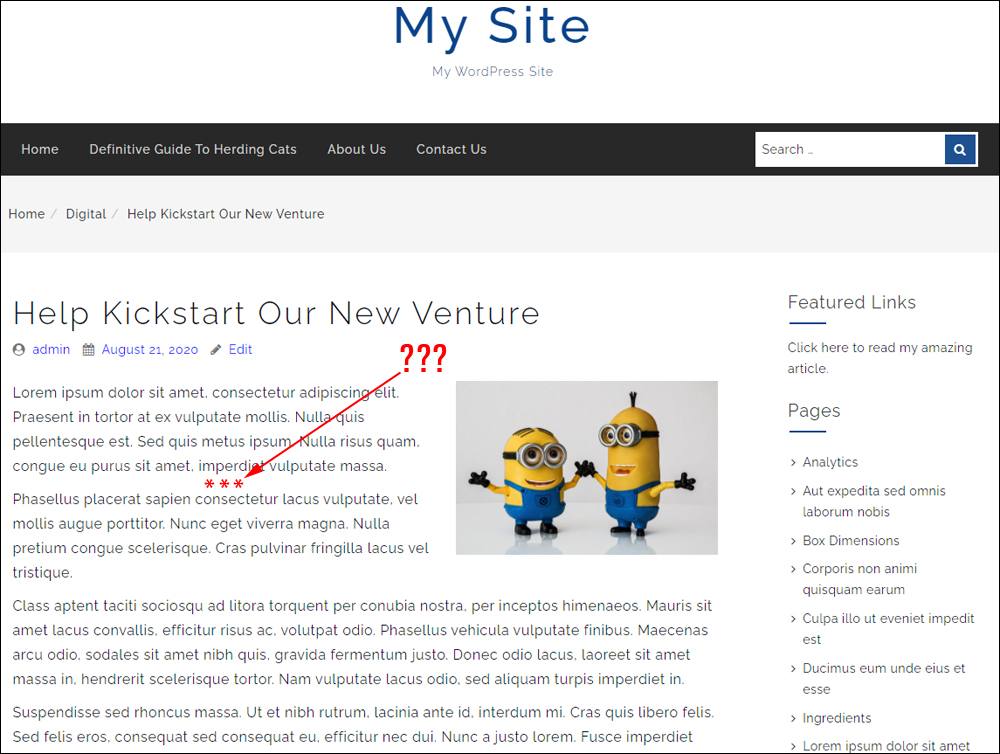This screenshot has height=754, width=1000.
Task: Click the calendar icon next to the date
Action: click(x=89, y=350)
